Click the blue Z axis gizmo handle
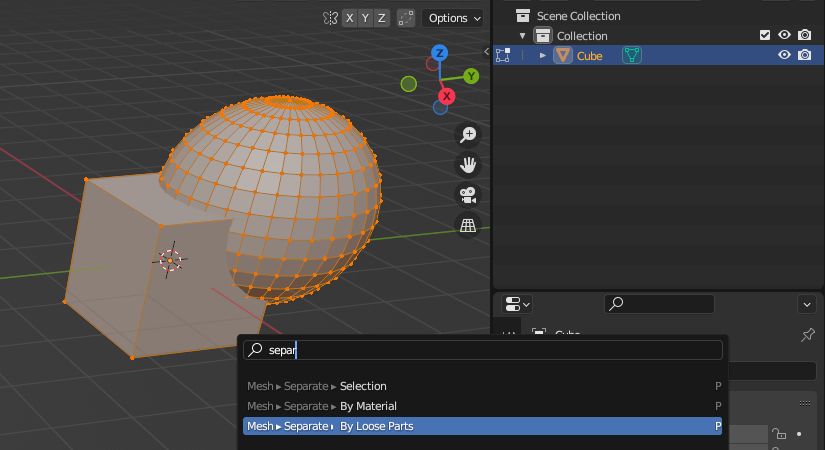This screenshot has width=825, height=450. (439, 53)
